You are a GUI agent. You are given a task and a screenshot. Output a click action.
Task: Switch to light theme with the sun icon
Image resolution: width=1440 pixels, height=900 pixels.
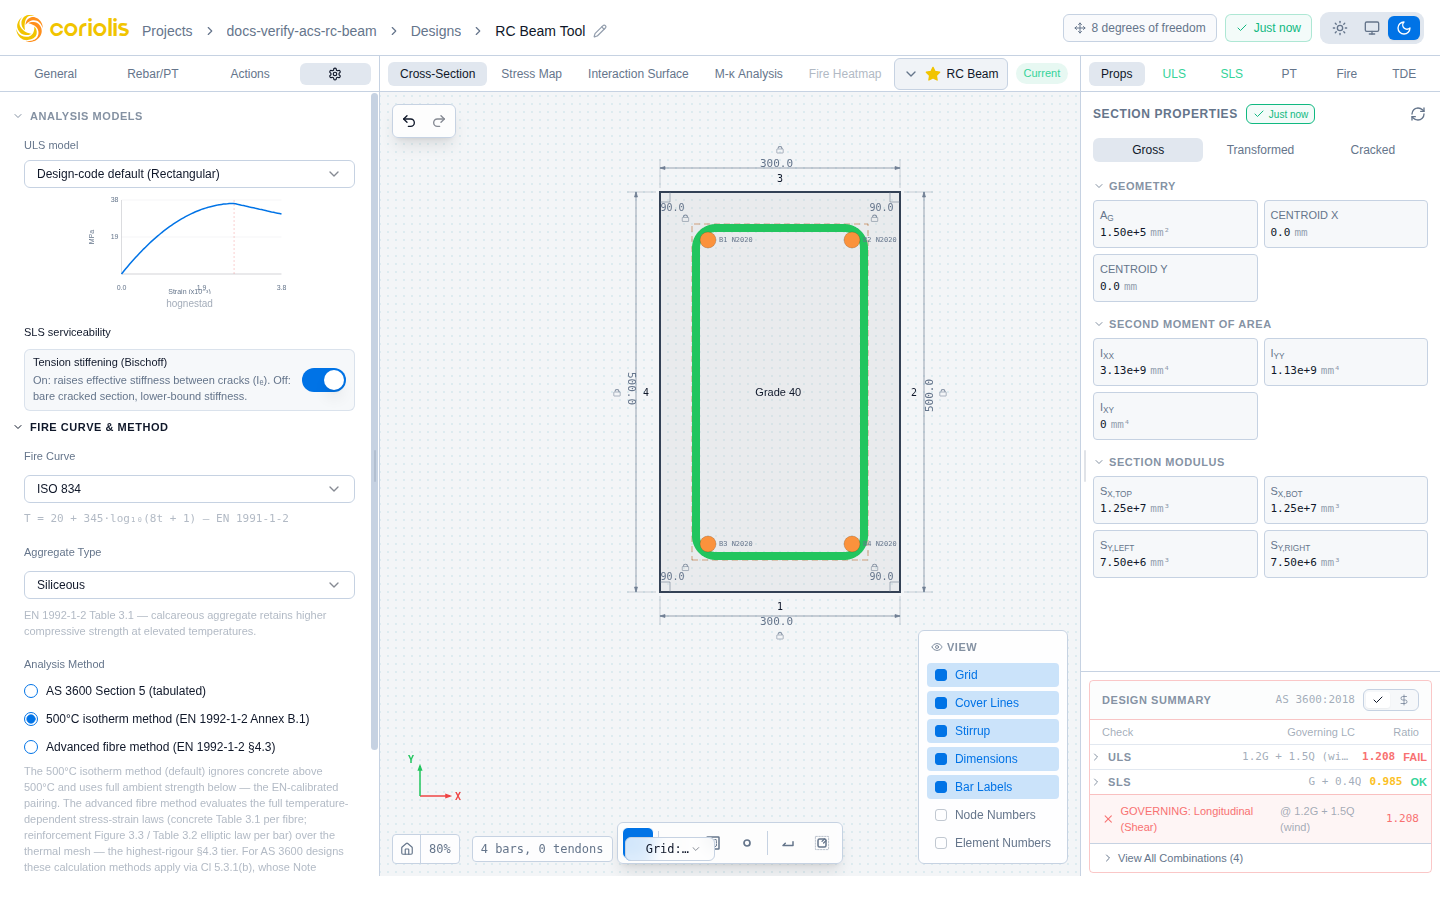(1340, 28)
